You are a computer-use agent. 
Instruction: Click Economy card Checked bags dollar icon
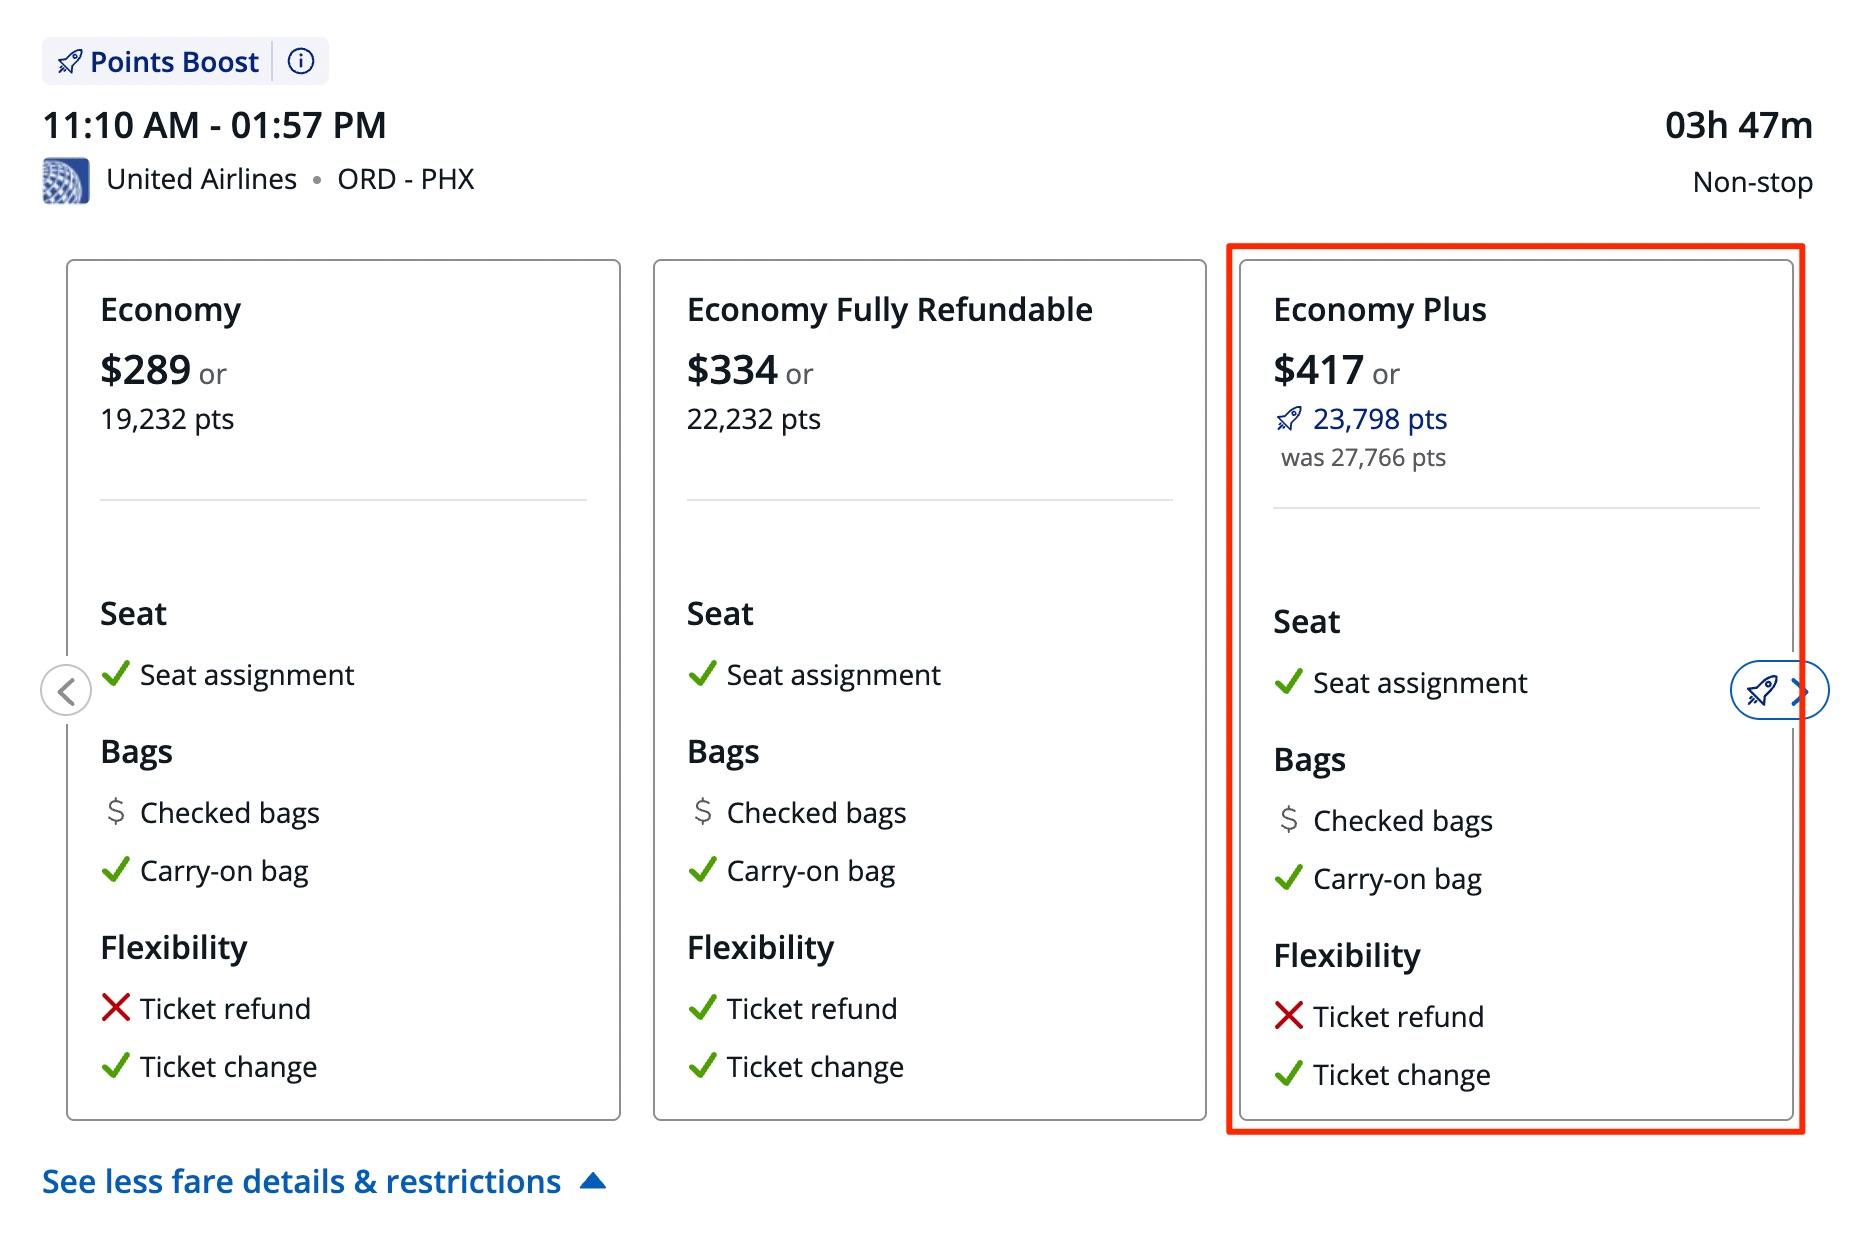[x=116, y=811]
